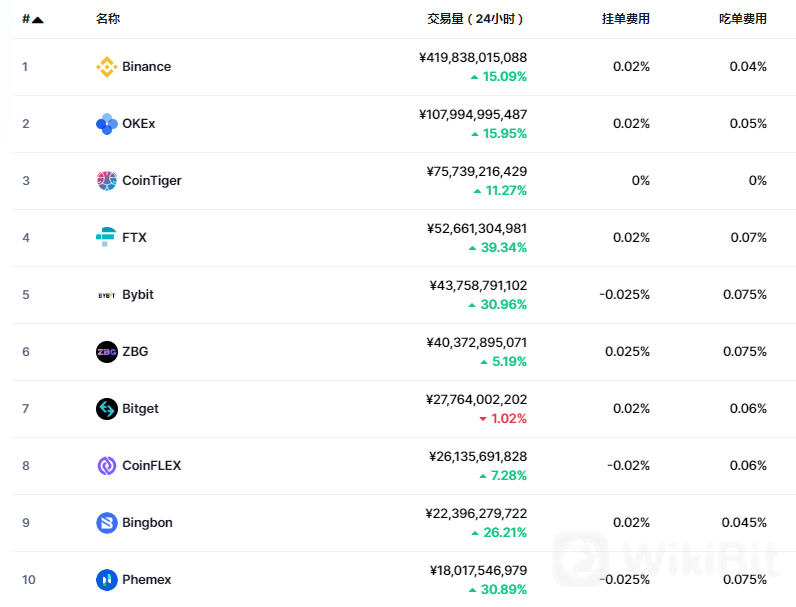Click the OKEx logo icon

coord(106,124)
